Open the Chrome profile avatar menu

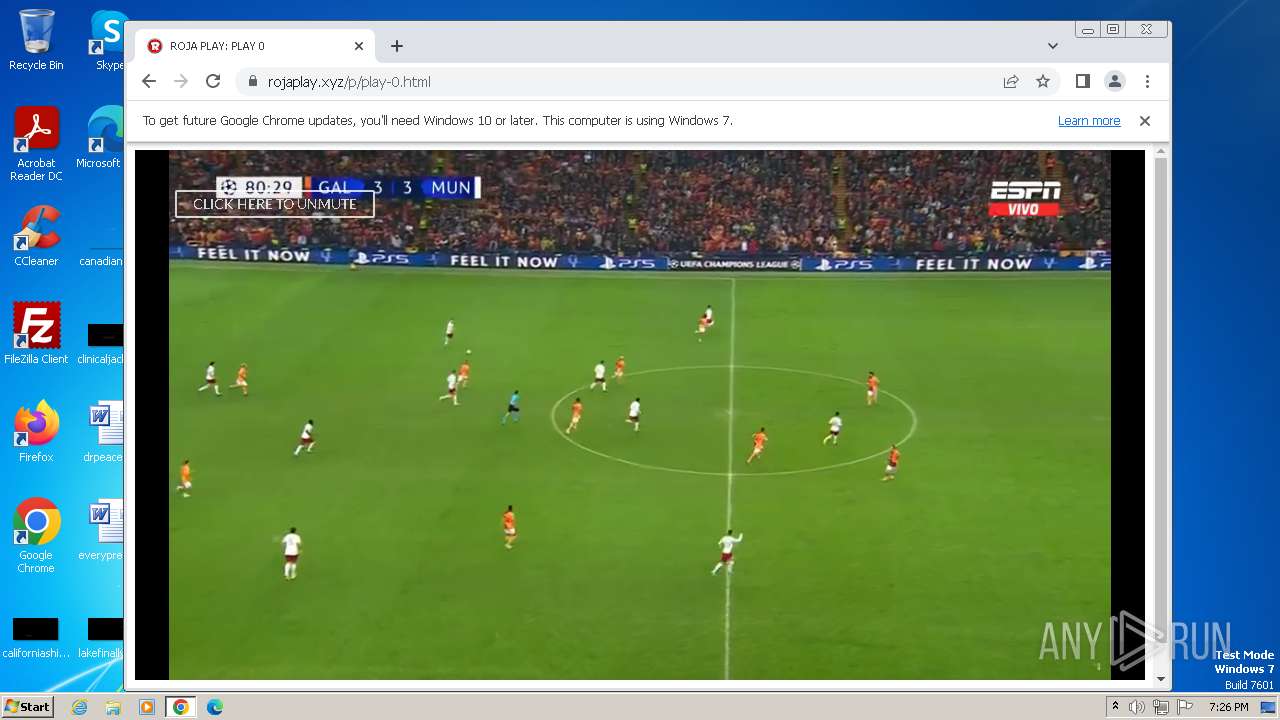(1115, 81)
